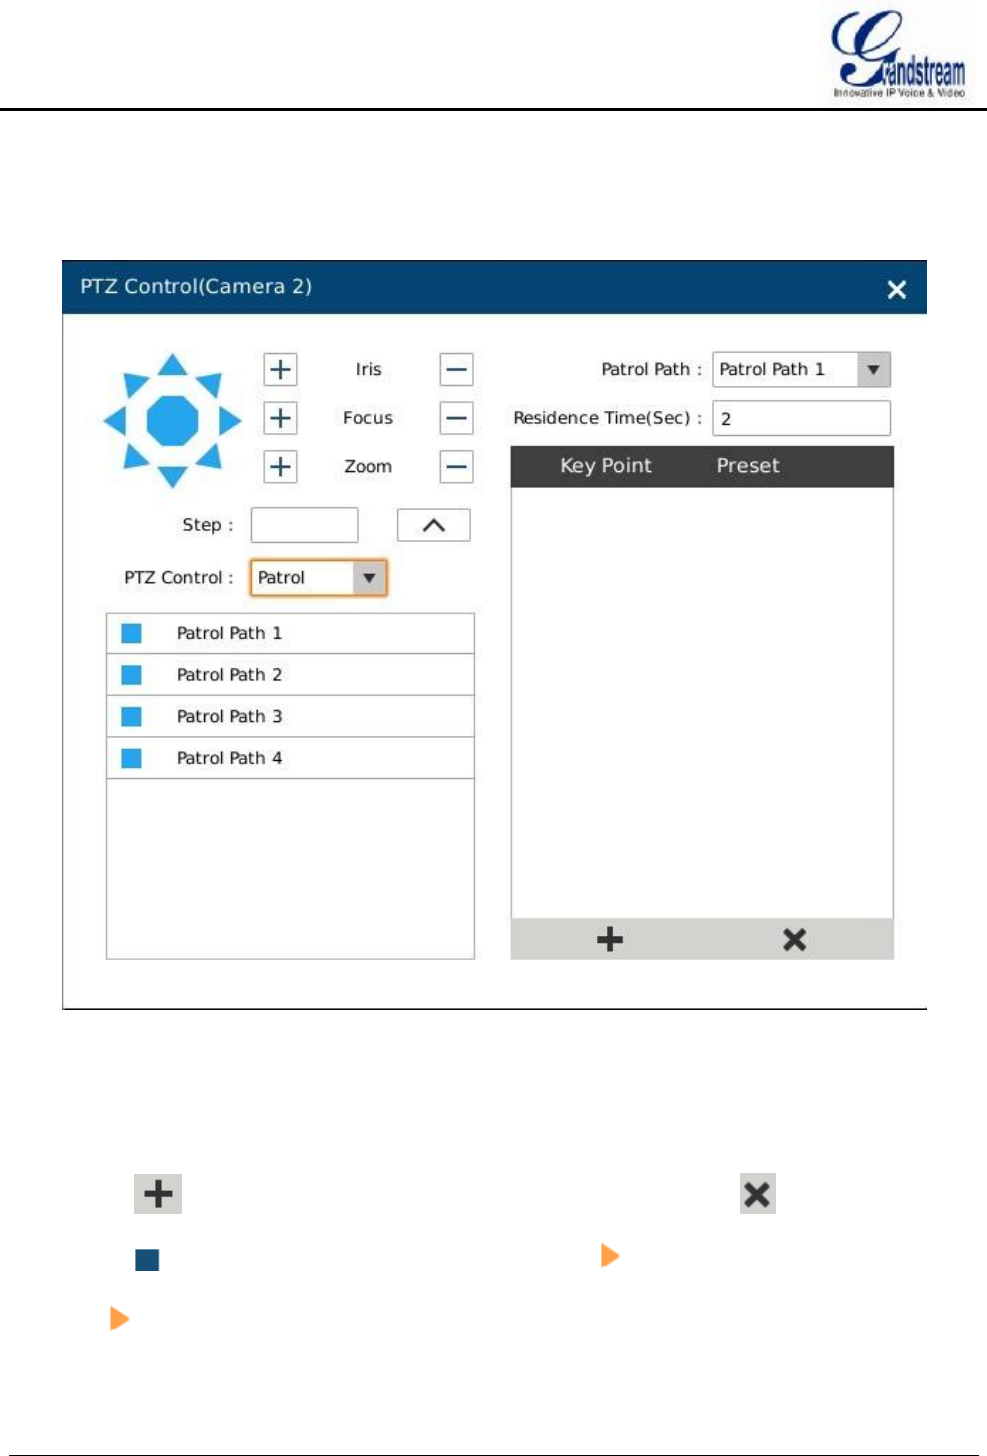Zoom in with plus button

coord(280,466)
